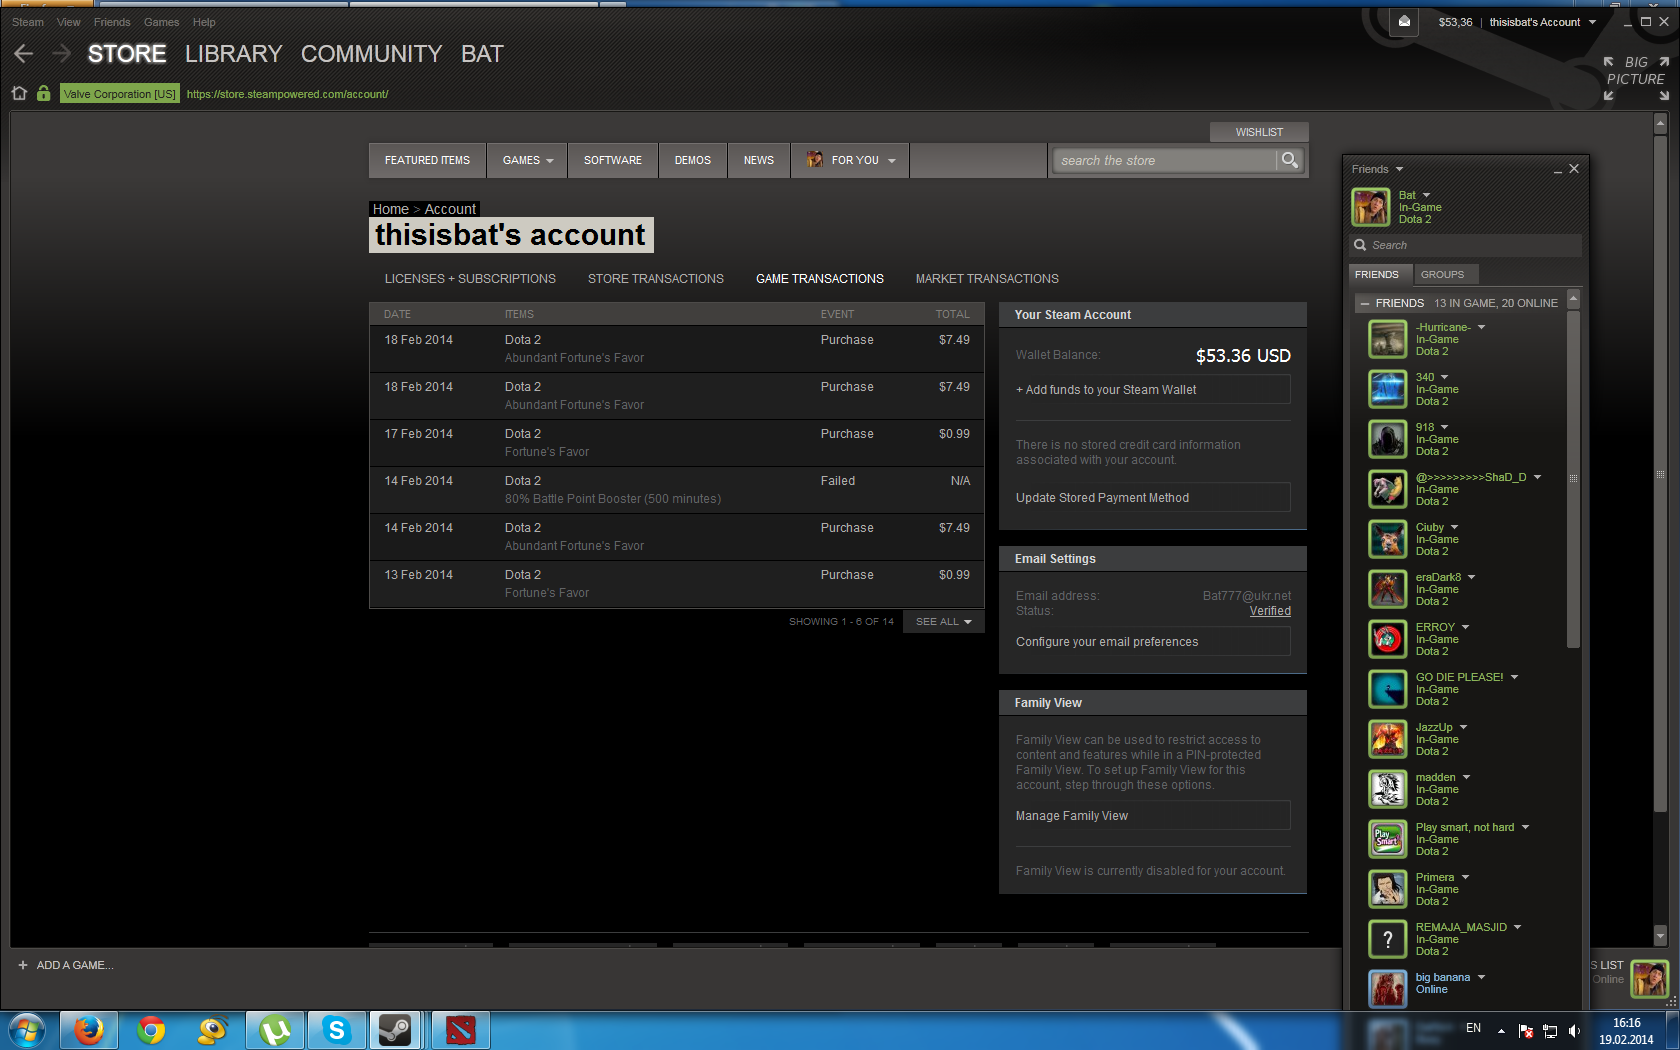Collapse the Friends group list

[1365, 303]
